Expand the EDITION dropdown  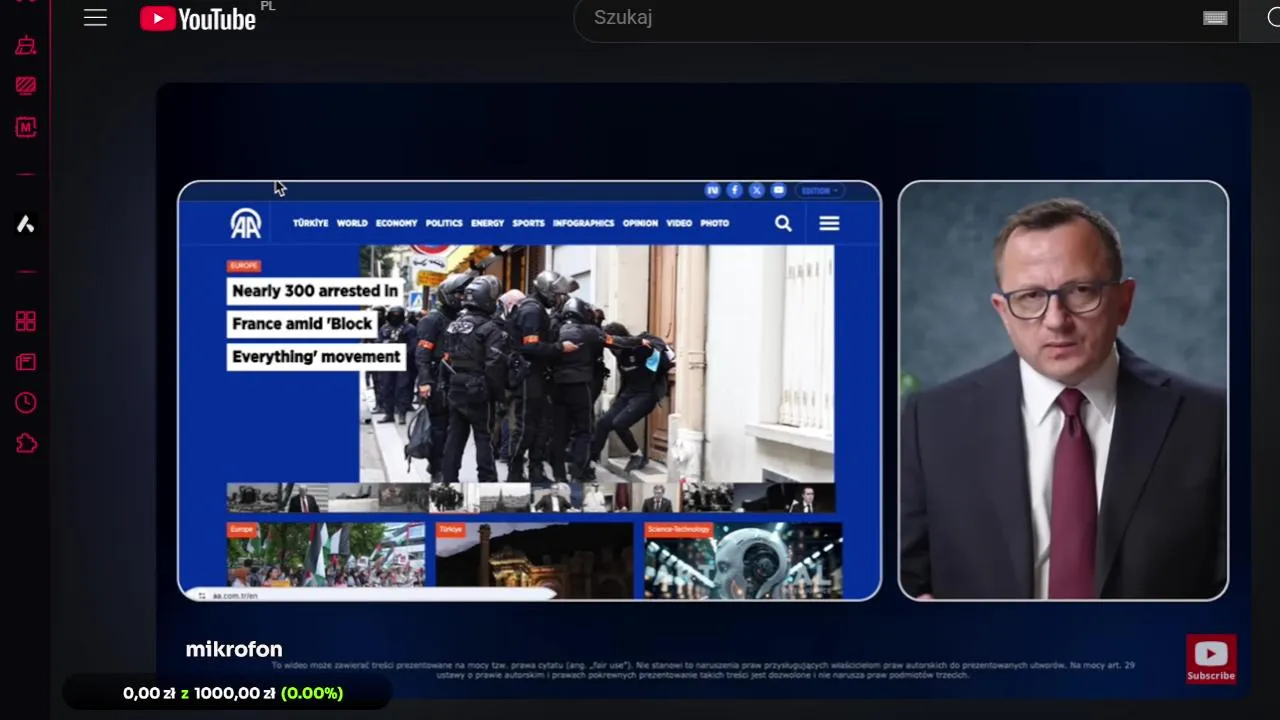pyautogui.click(x=821, y=190)
